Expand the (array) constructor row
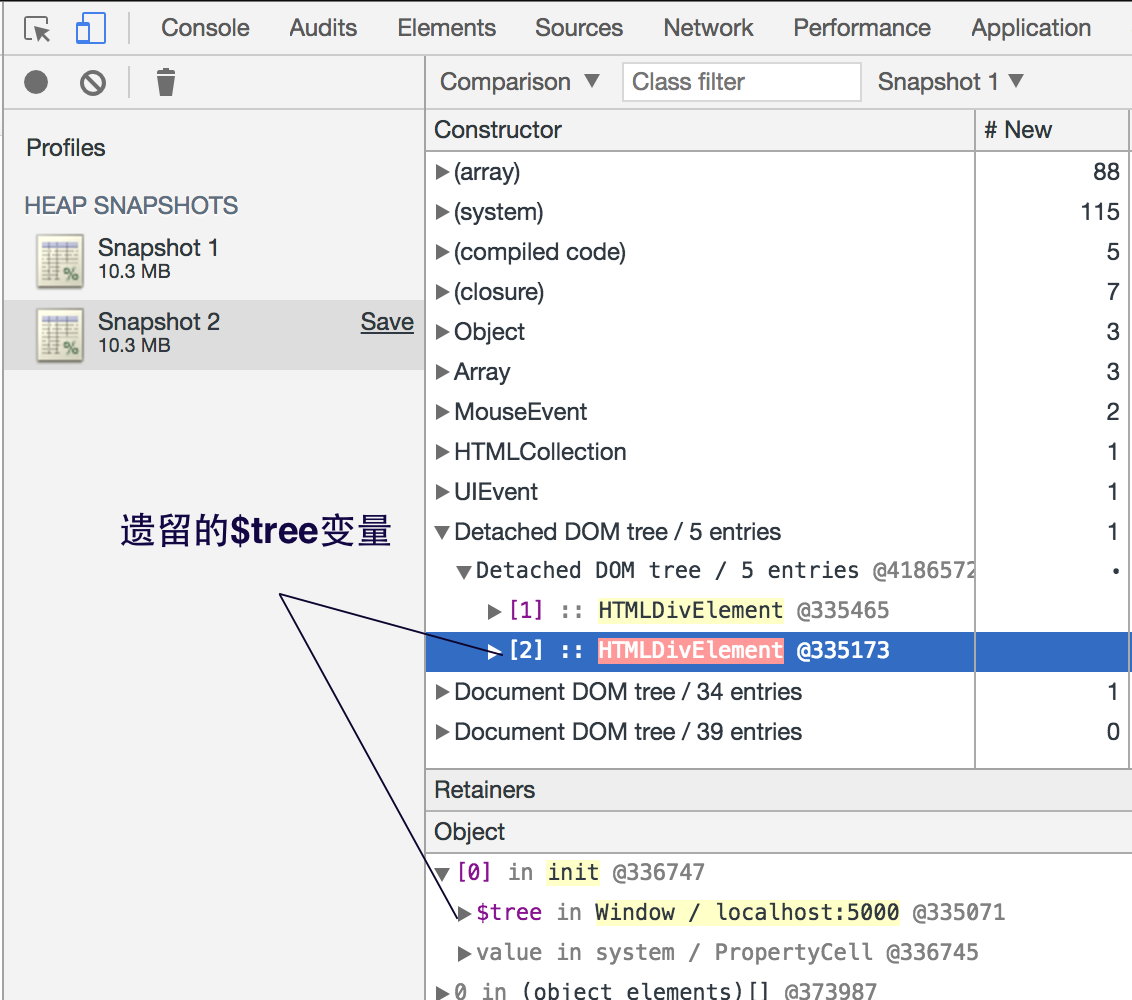This screenshot has width=1132, height=1000. 442,172
